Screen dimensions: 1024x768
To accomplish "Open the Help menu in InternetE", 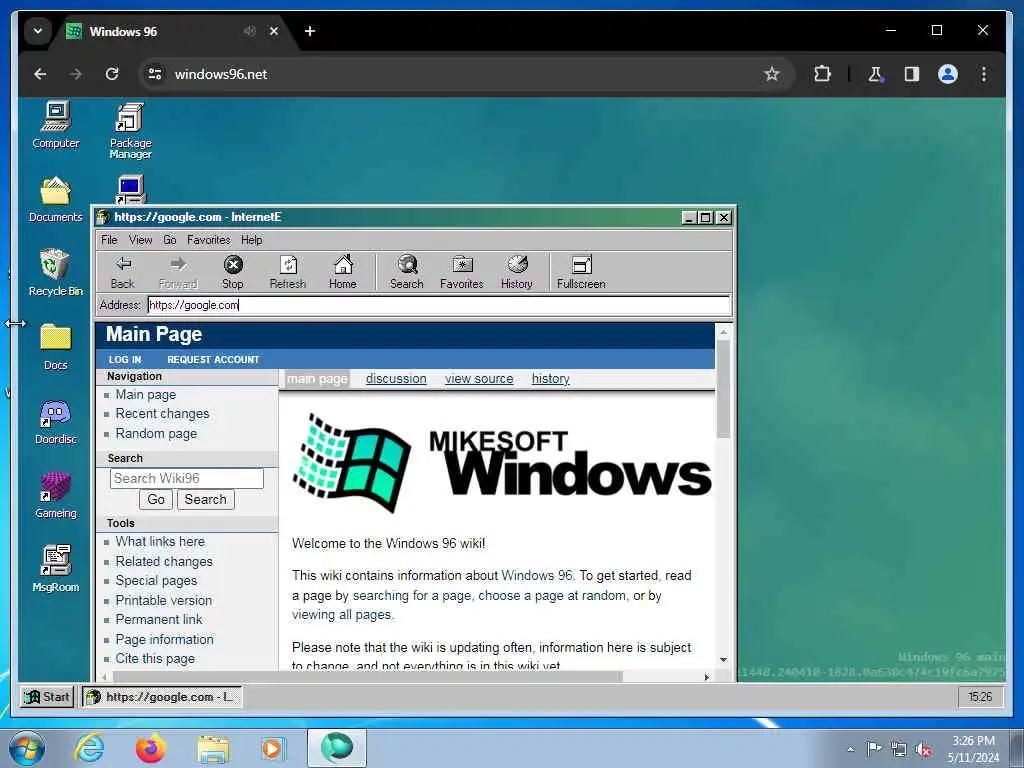I will [251, 240].
